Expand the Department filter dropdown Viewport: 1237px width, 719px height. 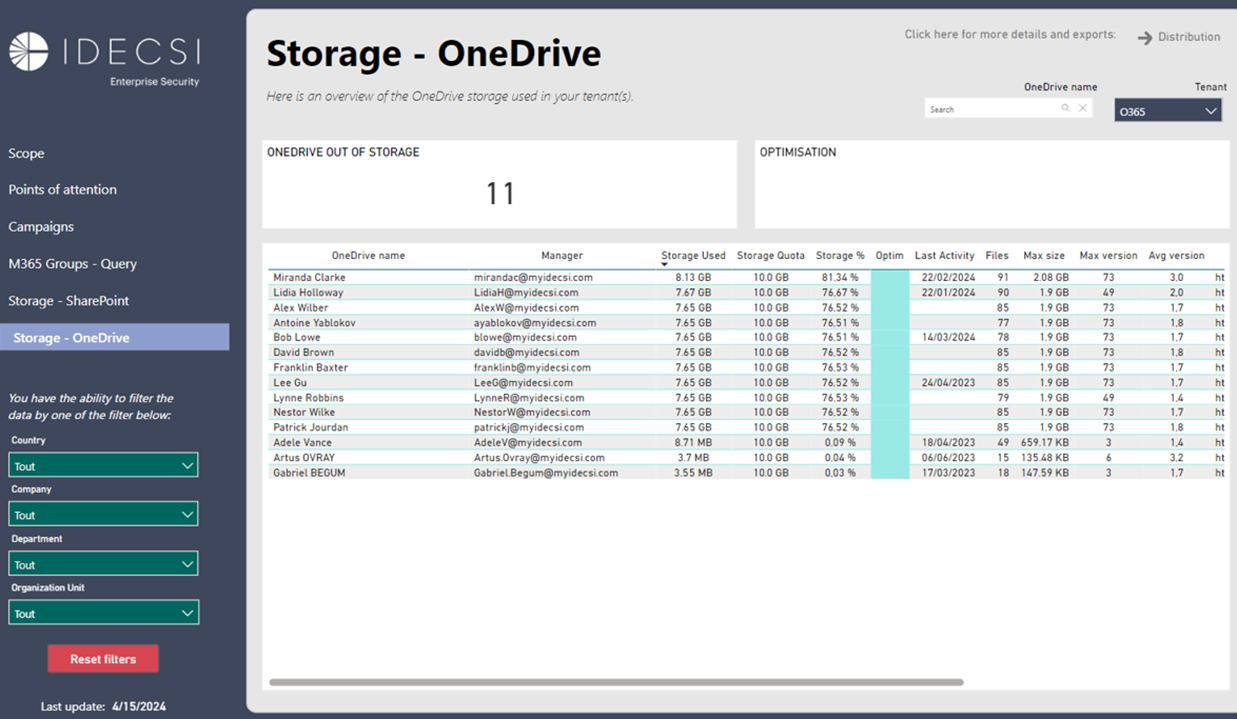tap(103, 563)
